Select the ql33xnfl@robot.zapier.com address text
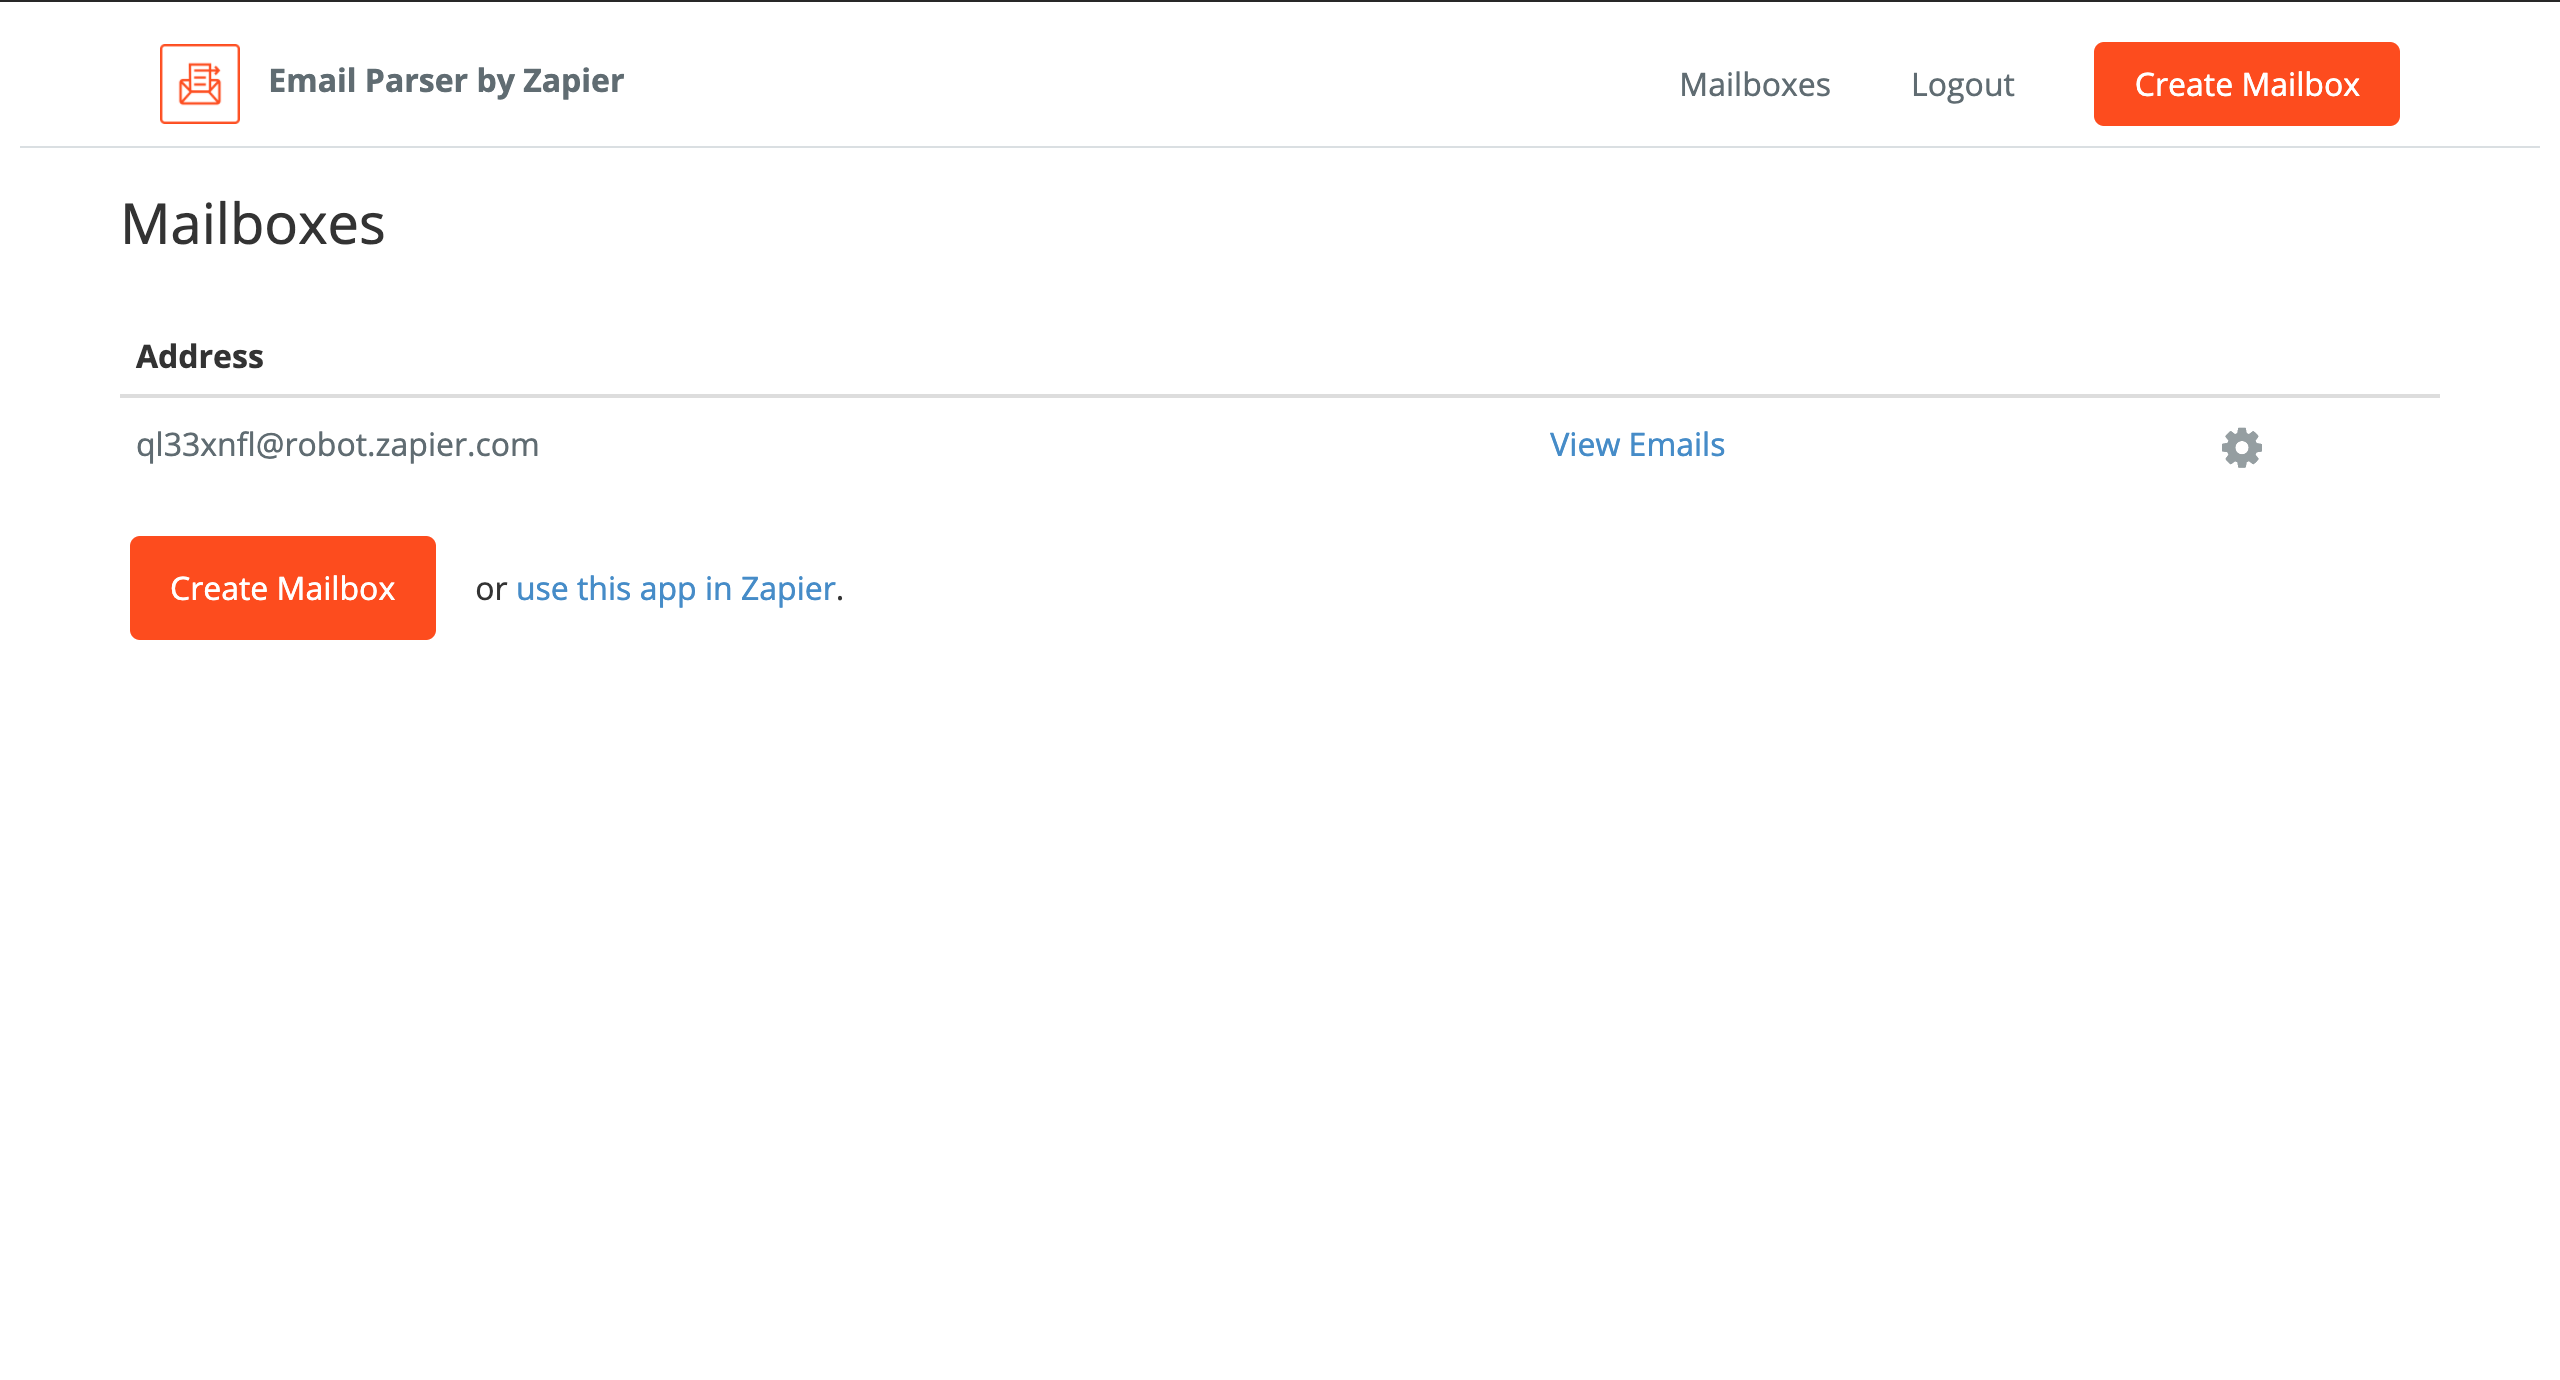The image size is (2560, 1380). 338,445
